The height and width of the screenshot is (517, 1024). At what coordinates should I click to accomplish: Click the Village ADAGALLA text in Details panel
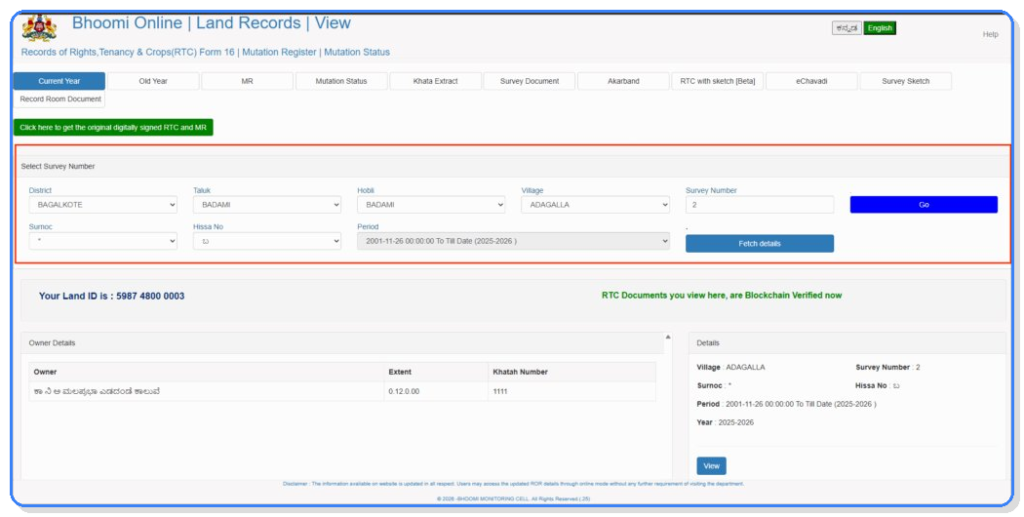[731, 368]
